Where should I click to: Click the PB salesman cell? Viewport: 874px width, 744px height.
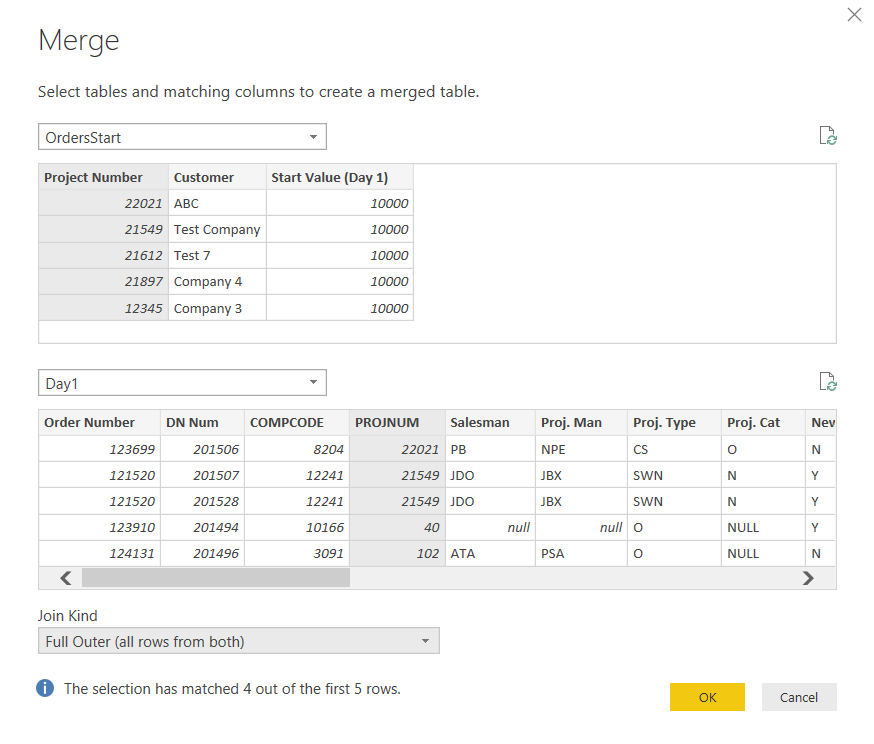(x=491, y=449)
